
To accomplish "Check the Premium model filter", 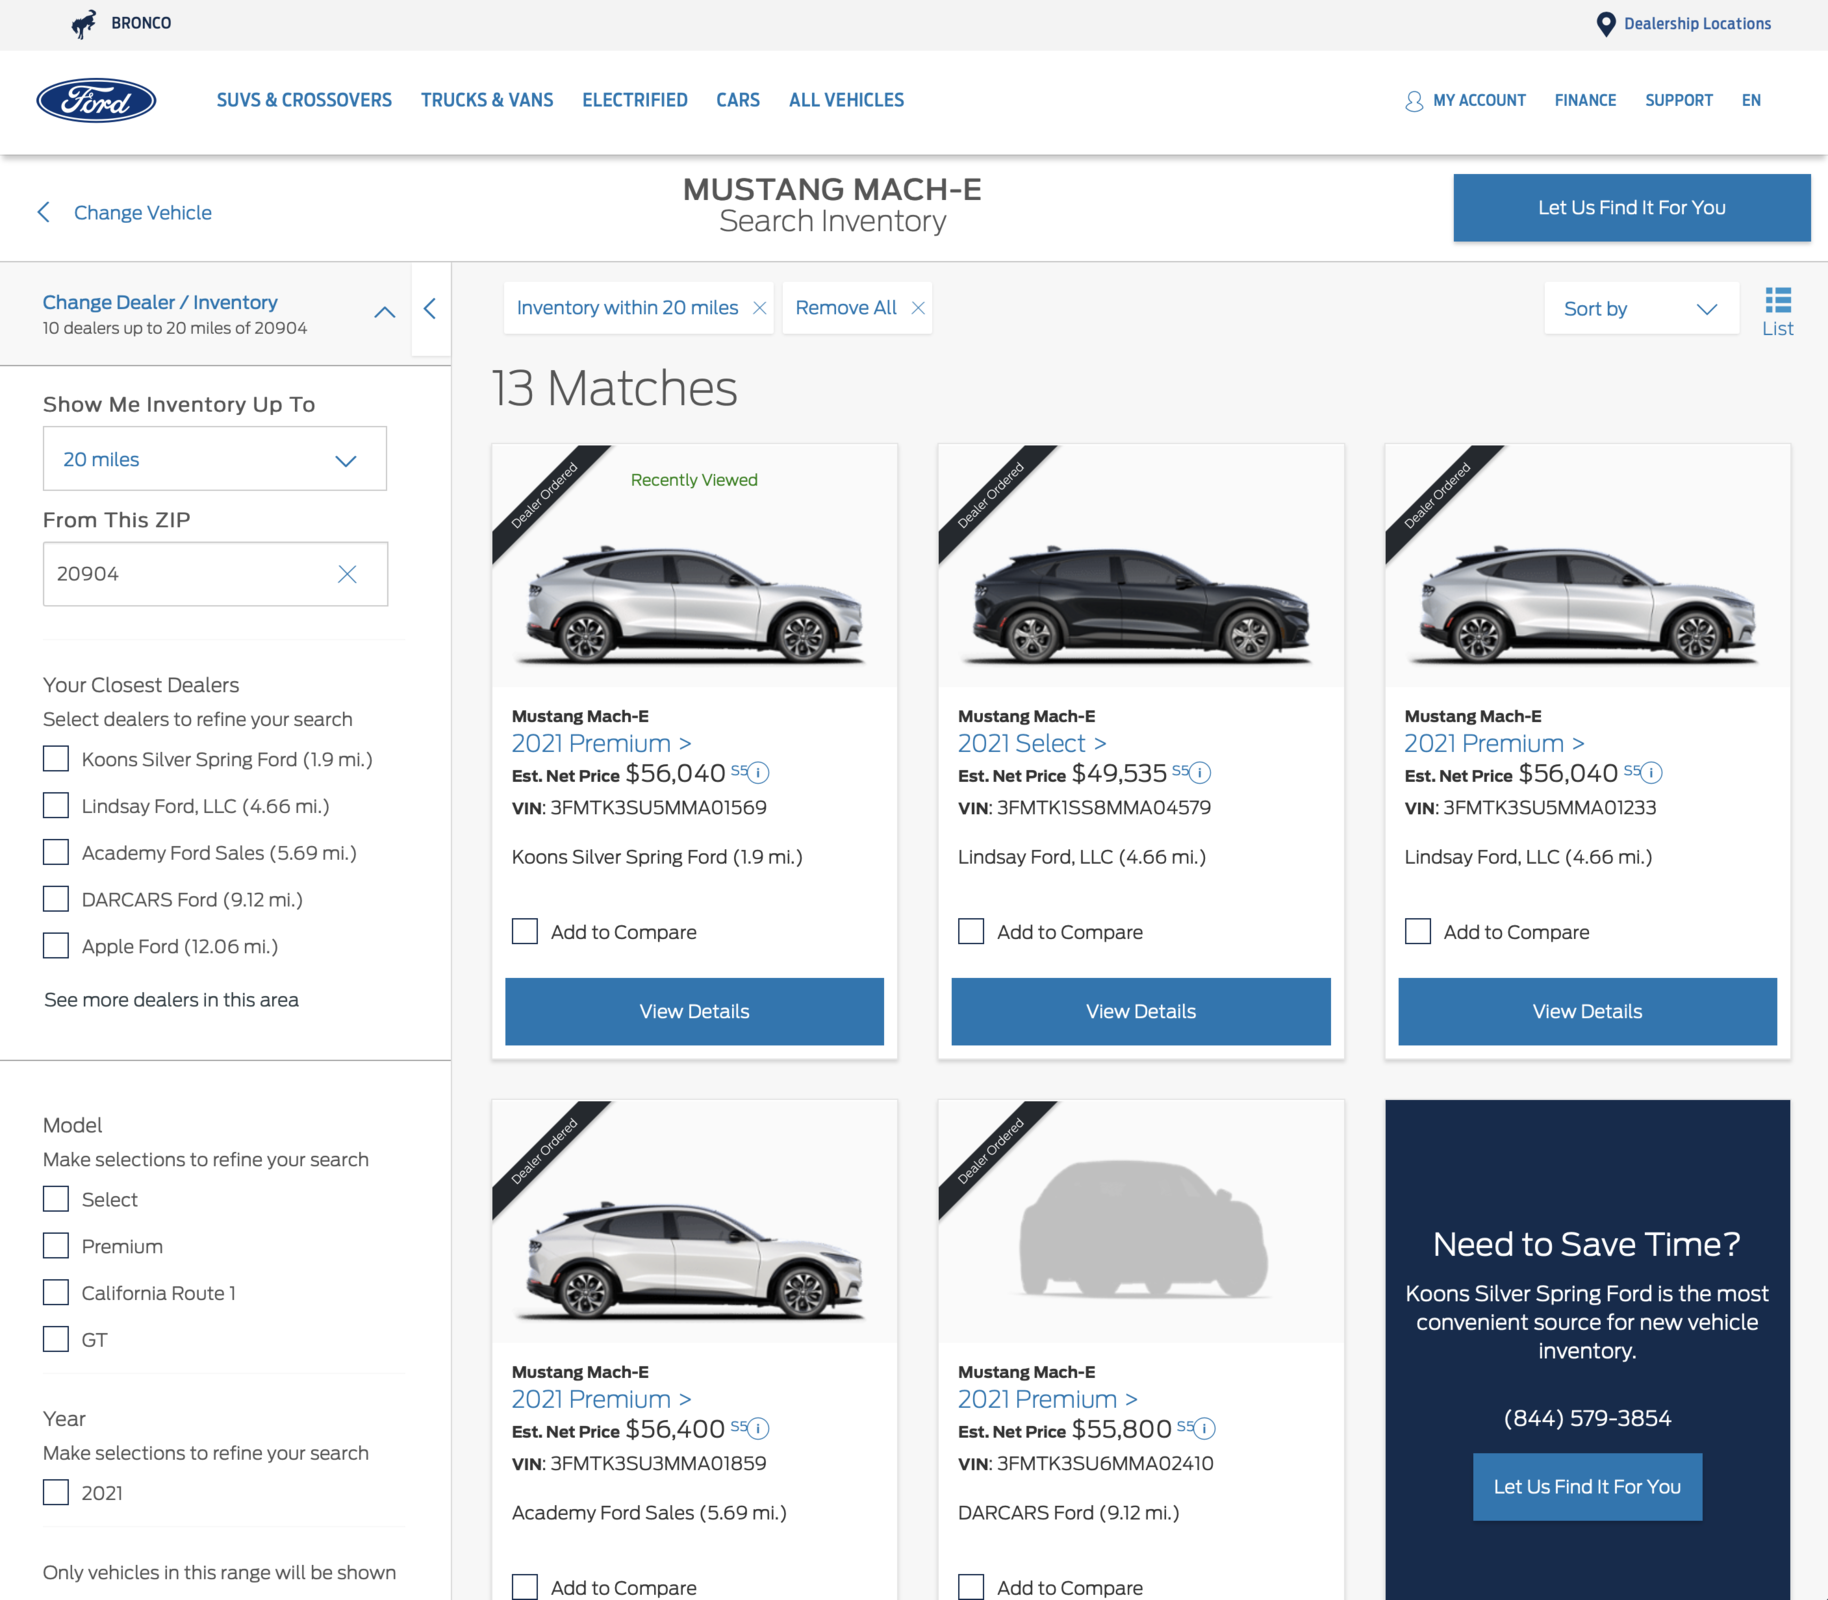I will click(x=55, y=1245).
